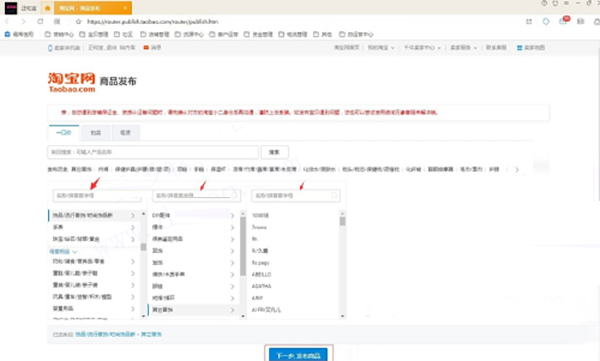600x361 pixels.
Task: Click the second column scrollbar thumb
Action: pyautogui.click(x=243, y=246)
